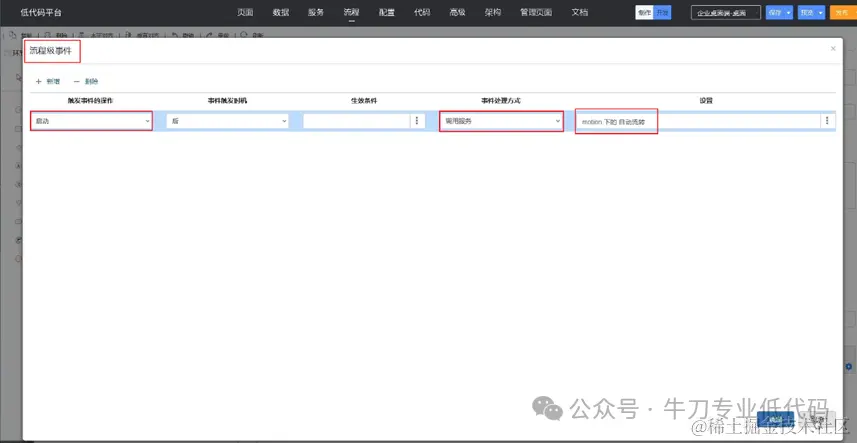Switch mode toggle to 制作
Viewport: 857px width, 443px height.
(x=644, y=13)
